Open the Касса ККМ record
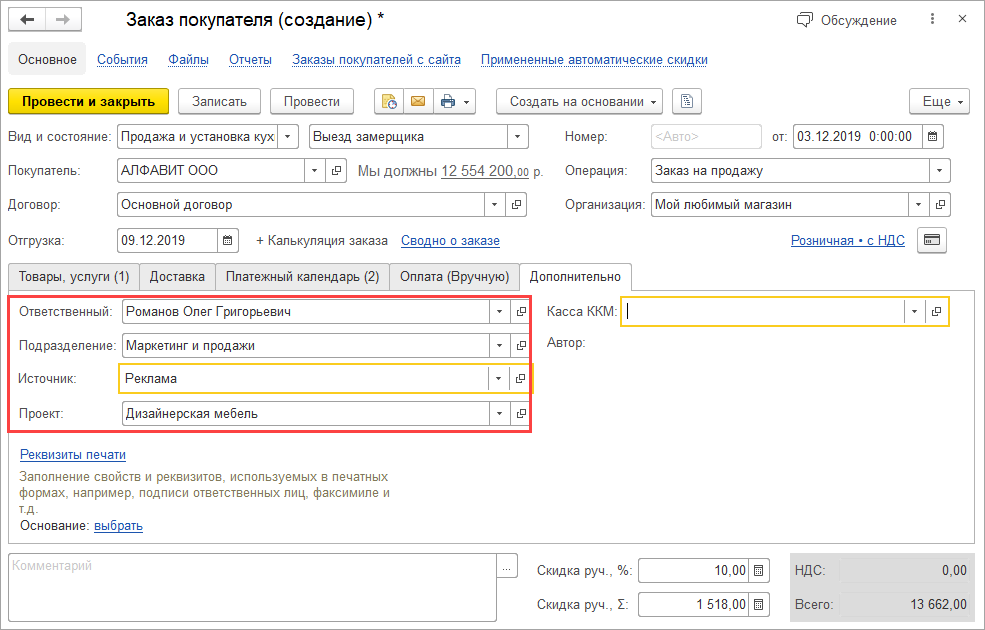The width and height of the screenshot is (985, 630). [936, 312]
